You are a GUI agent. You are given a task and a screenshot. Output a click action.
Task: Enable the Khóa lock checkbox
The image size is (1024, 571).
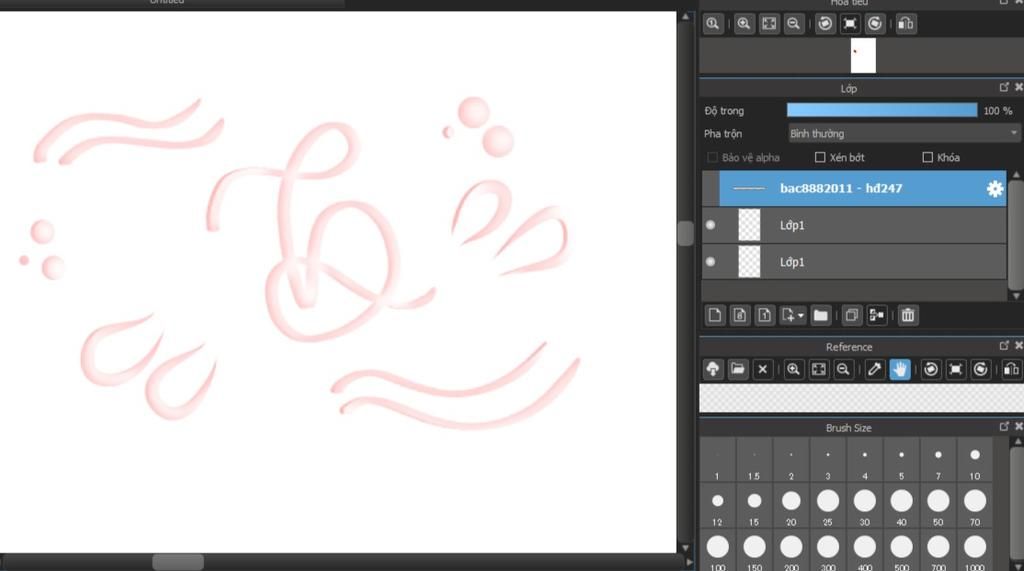pyautogui.click(x=927, y=157)
